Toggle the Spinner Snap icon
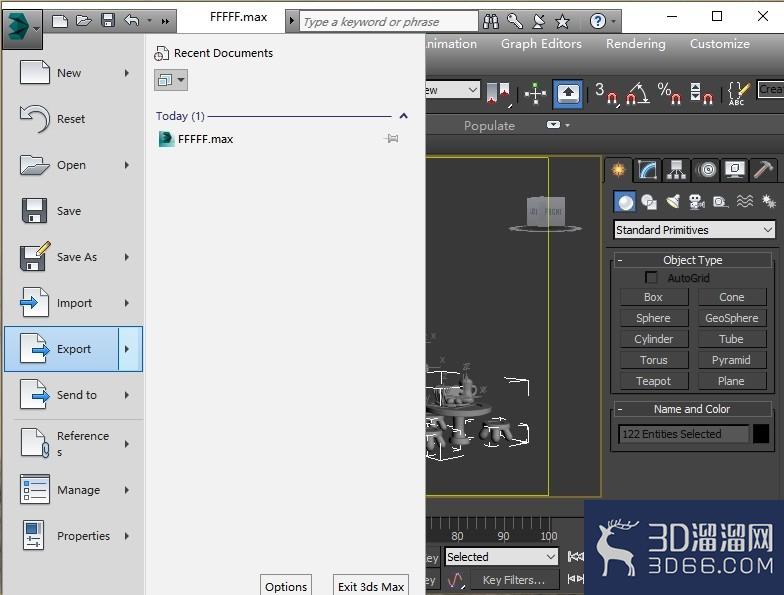Image resolution: width=784 pixels, height=595 pixels. tap(701, 94)
